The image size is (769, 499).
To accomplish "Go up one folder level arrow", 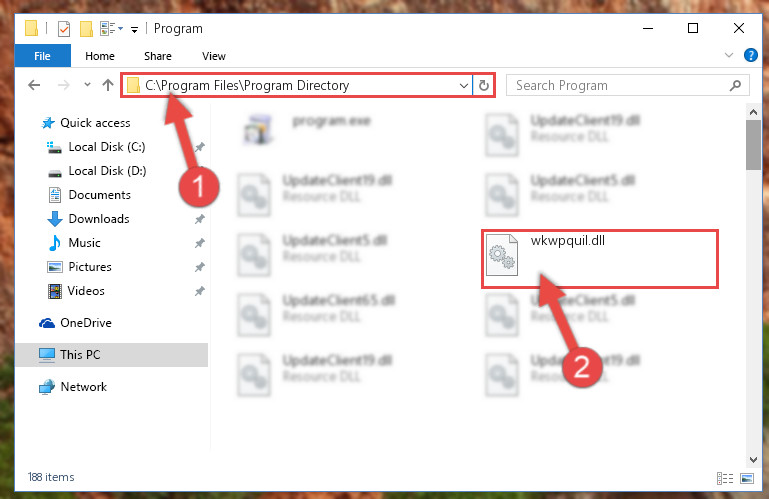I will pos(108,85).
